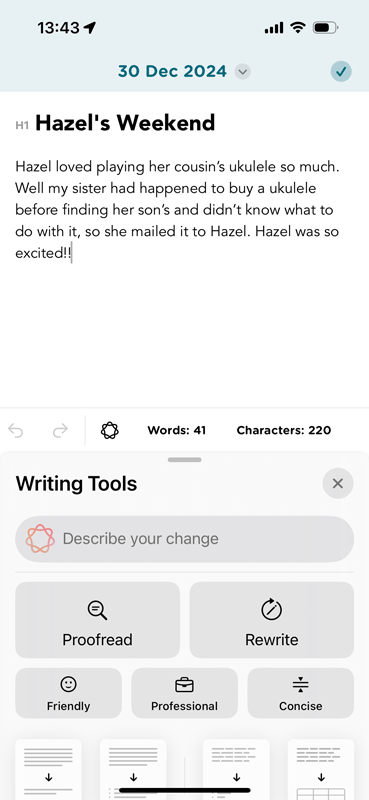369x800 pixels.
Task: Select the Table format thumbnail
Action: pyautogui.click(x=321, y=769)
